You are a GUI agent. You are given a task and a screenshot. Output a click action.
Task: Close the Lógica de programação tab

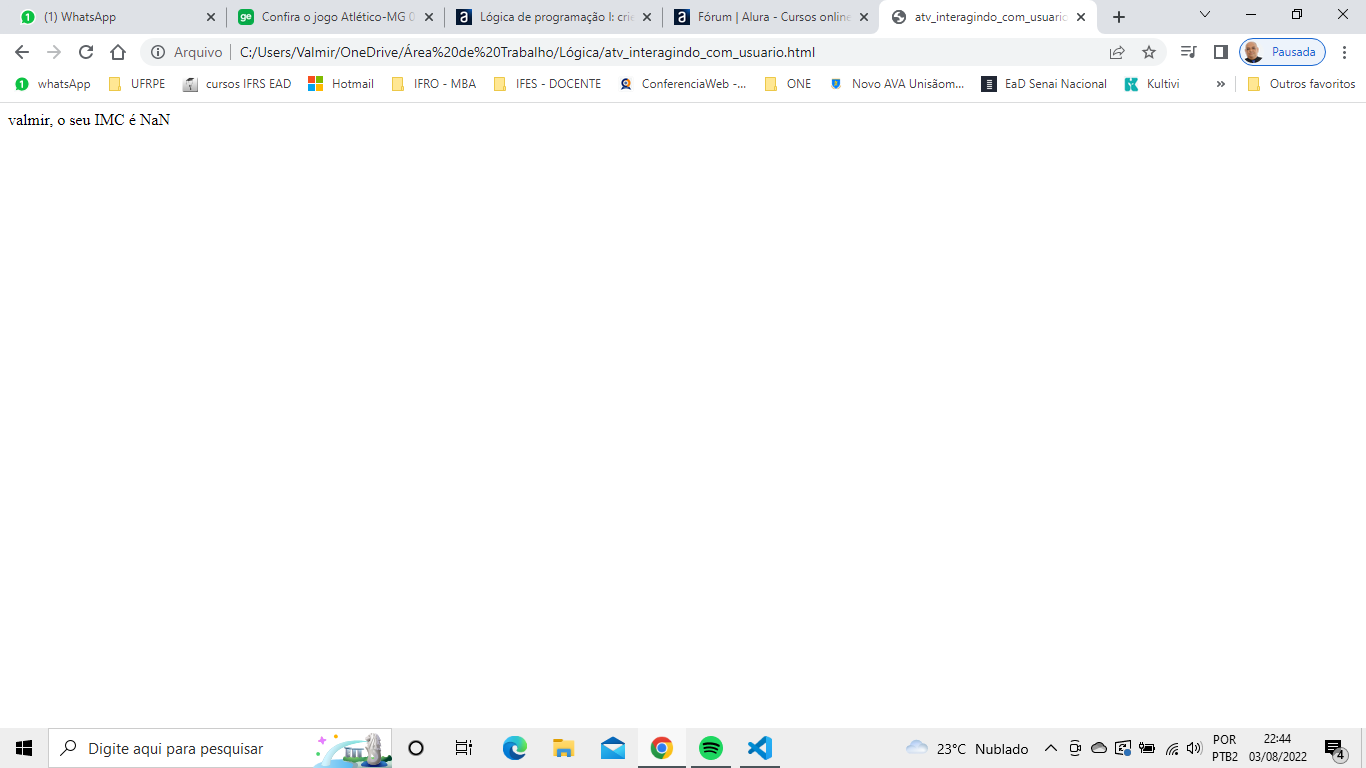tap(647, 17)
